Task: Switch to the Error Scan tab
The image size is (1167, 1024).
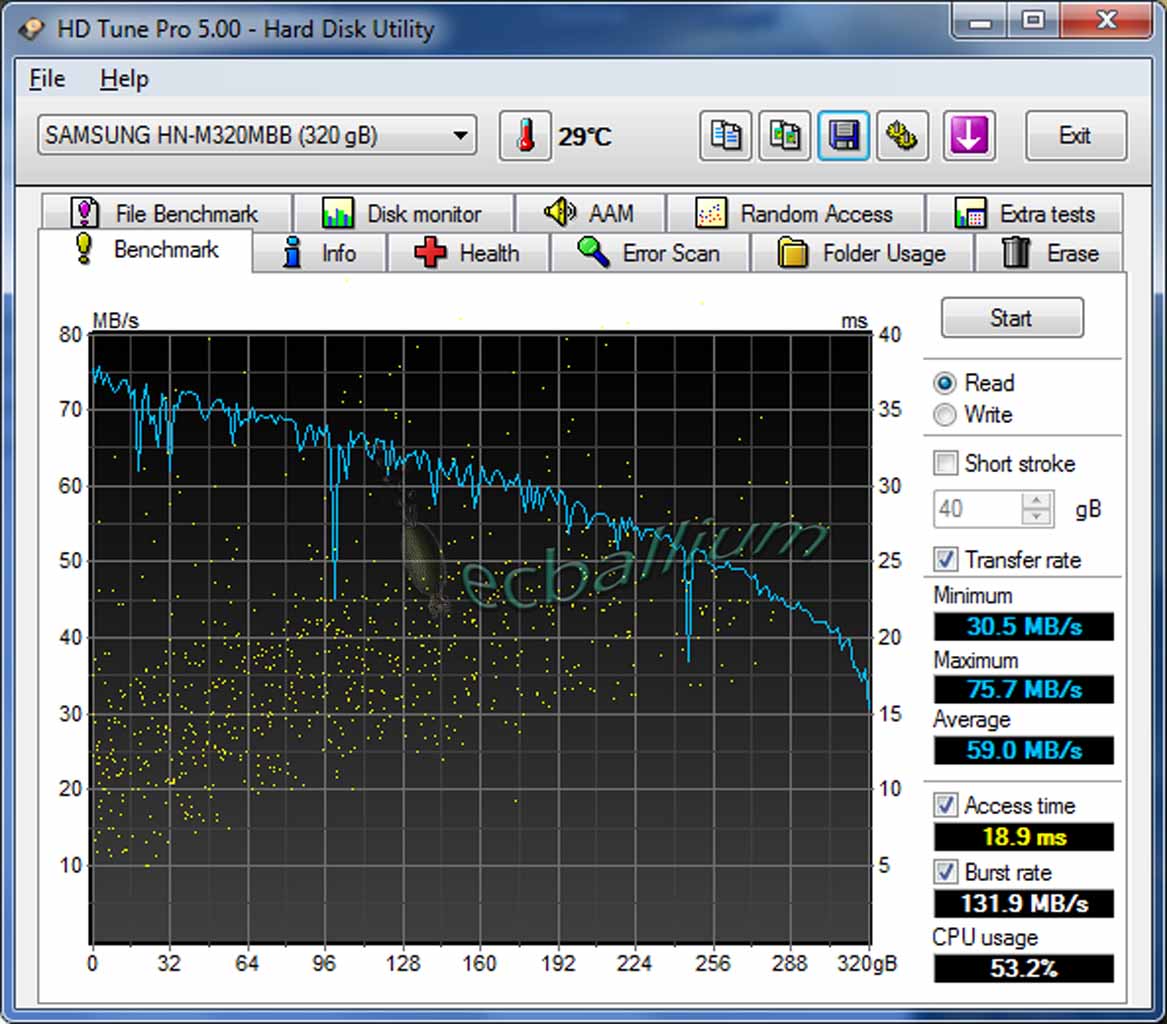Action: (649, 253)
